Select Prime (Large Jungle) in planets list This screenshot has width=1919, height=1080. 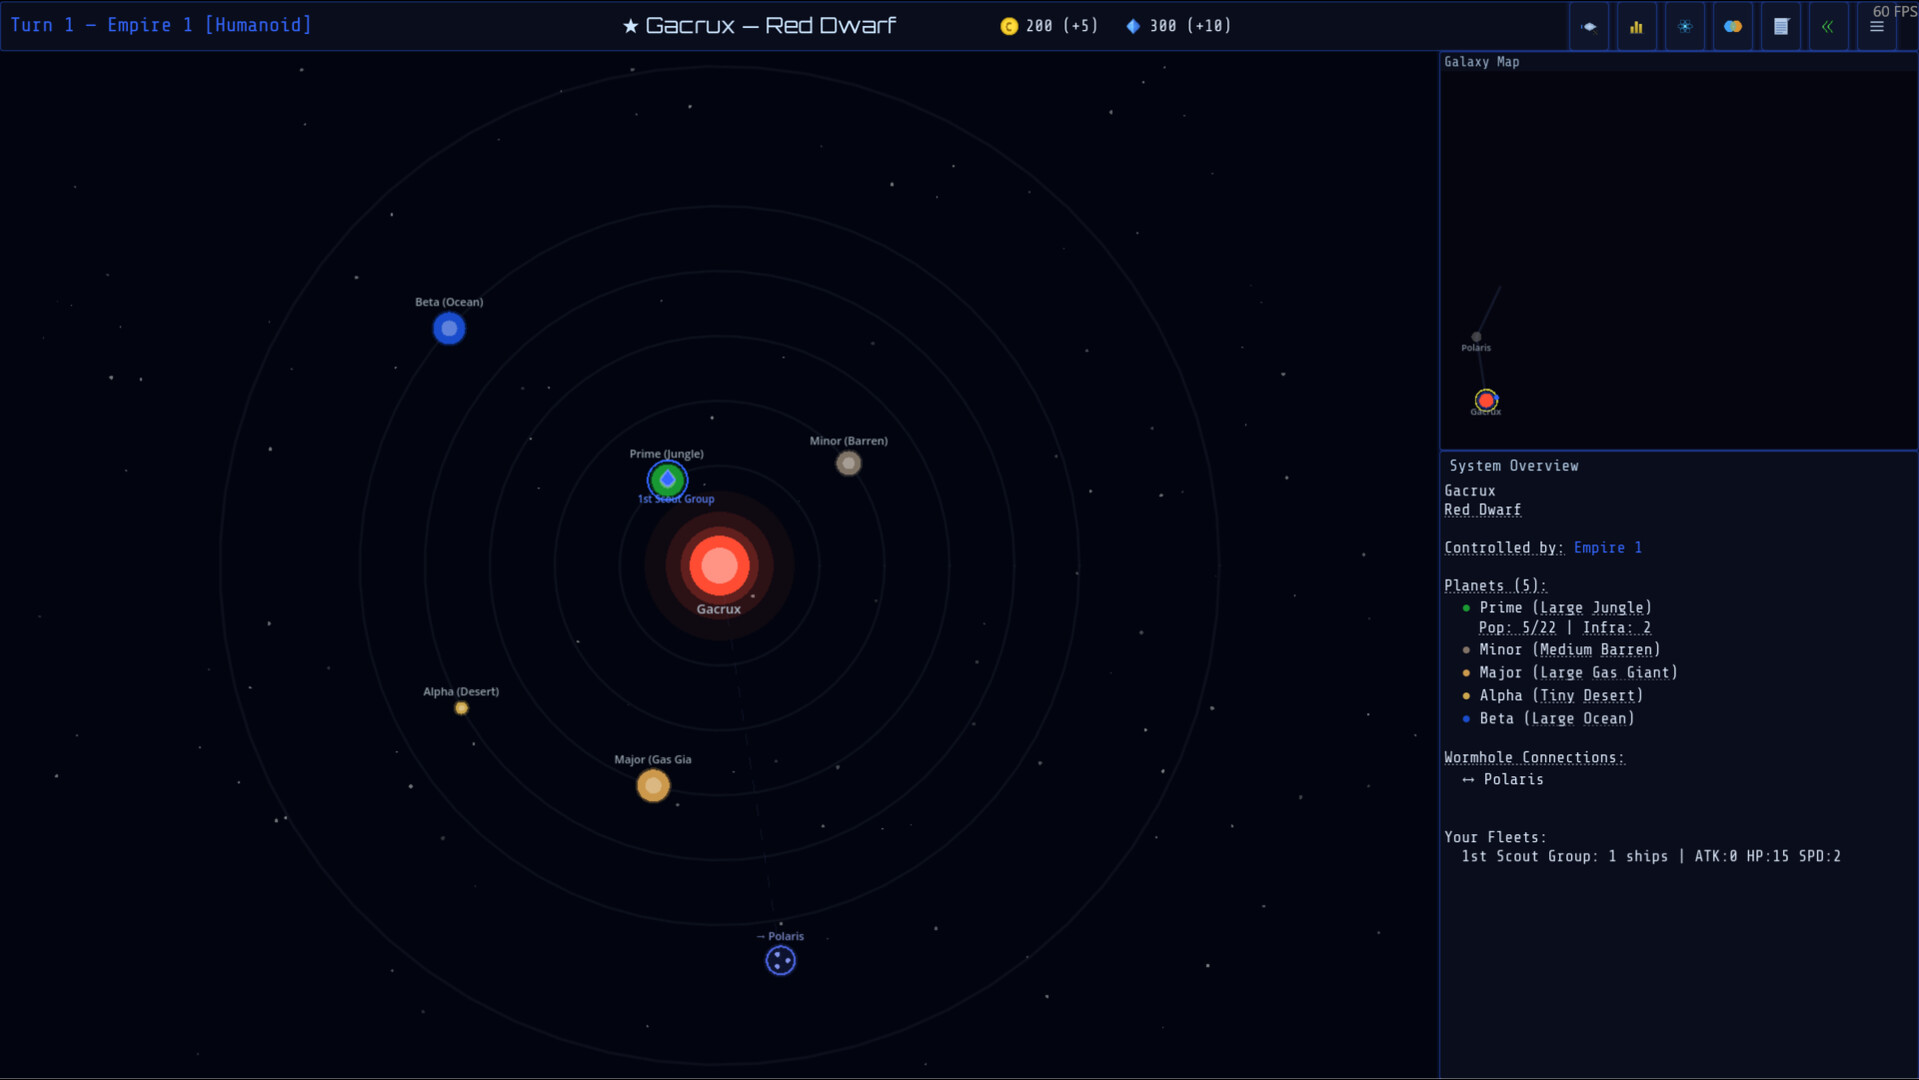(1564, 608)
